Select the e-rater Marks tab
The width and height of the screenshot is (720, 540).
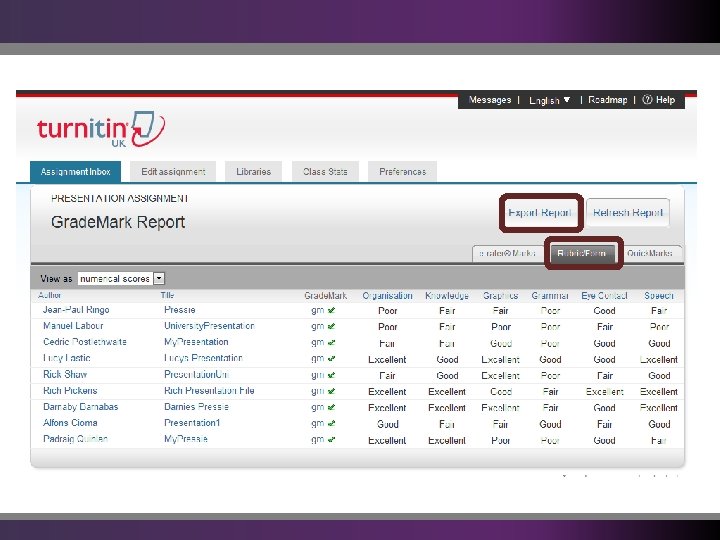tap(507, 253)
